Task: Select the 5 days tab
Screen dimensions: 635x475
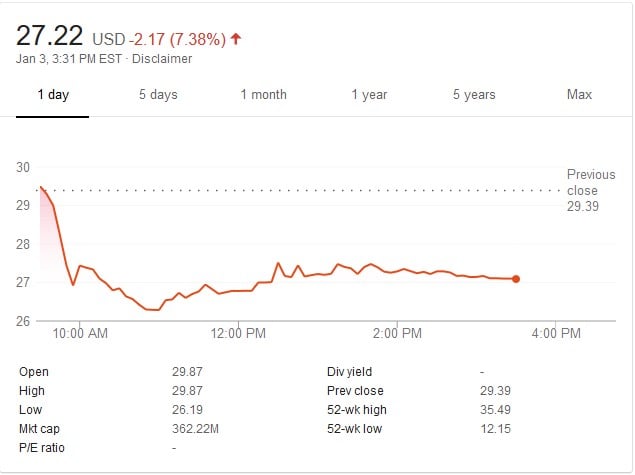Action: (x=157, y=95)
